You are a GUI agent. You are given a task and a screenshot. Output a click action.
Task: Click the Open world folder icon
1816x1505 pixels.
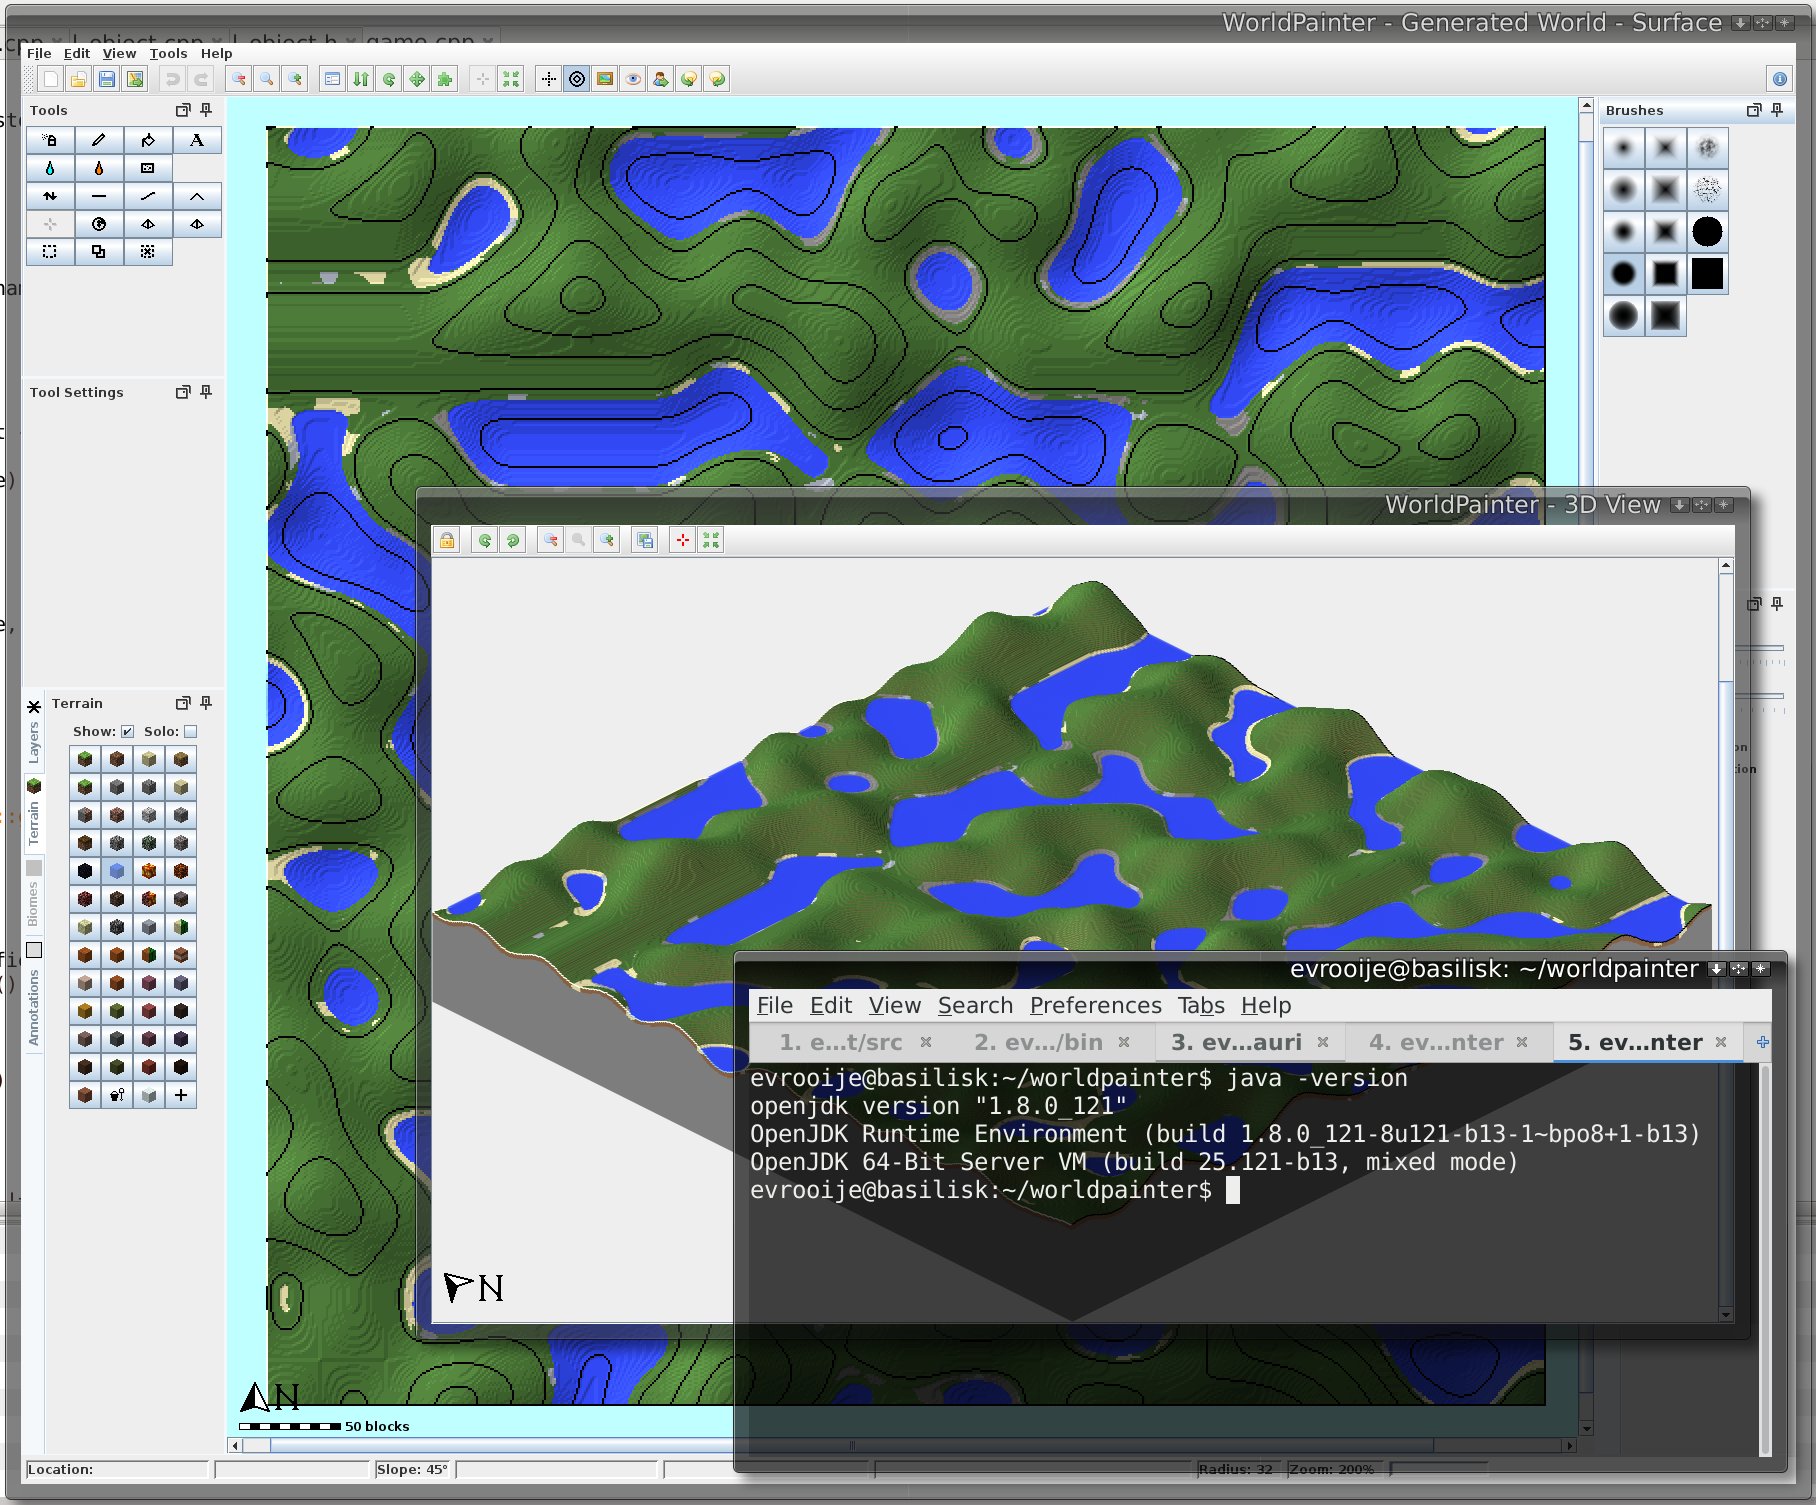(78, 79)
